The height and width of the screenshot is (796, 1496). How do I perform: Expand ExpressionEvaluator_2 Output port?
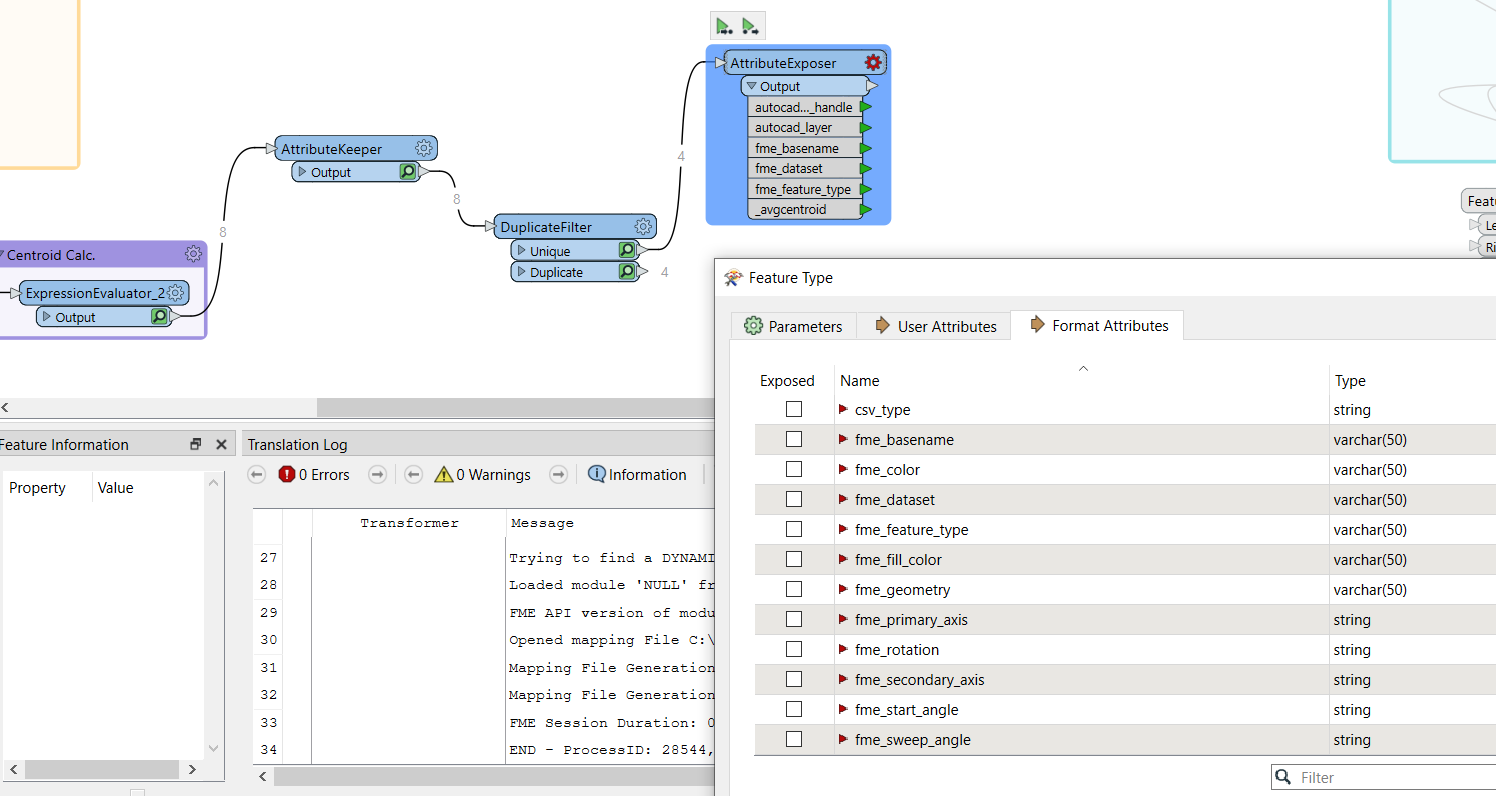[46, 316]
